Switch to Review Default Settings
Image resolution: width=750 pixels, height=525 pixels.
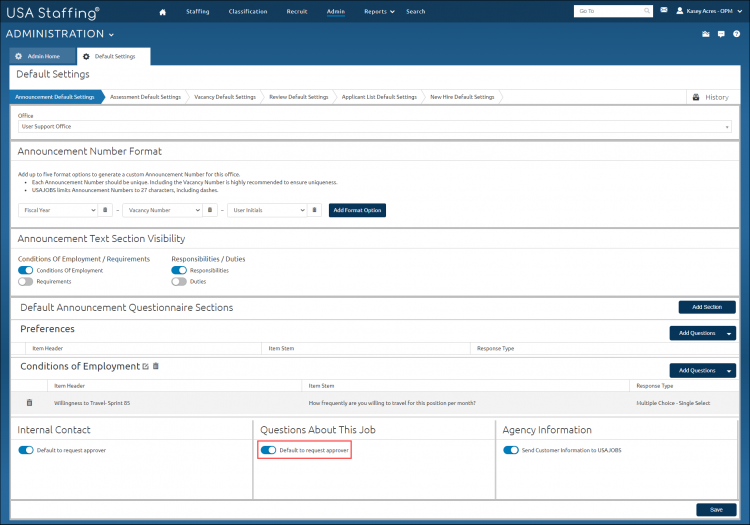click(x=298, y=97)
